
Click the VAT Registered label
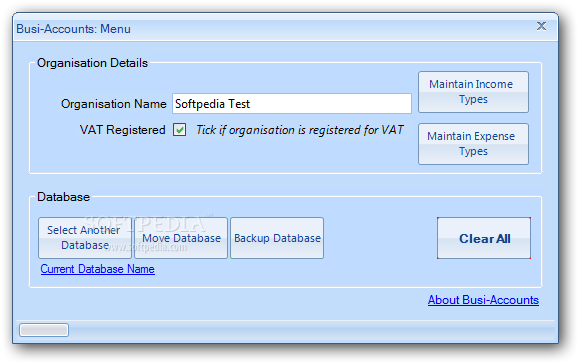[123, 130]
